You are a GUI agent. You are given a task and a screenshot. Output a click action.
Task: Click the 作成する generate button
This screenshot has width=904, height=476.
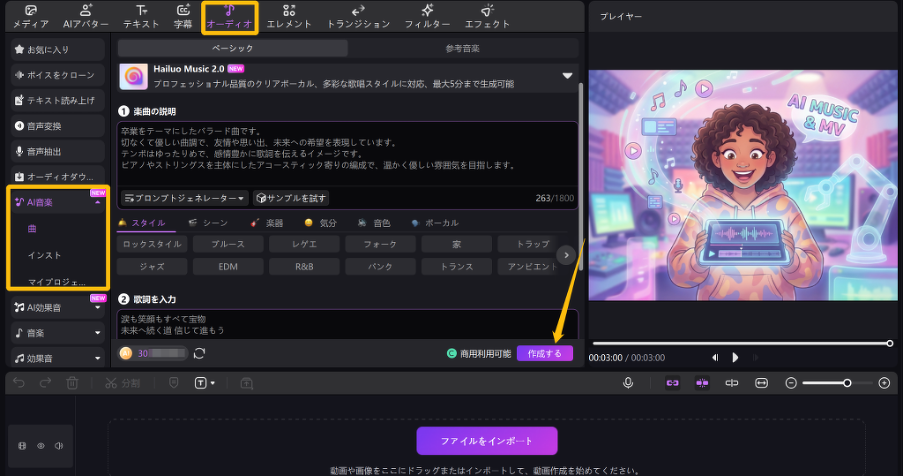(x=545, y=353)
